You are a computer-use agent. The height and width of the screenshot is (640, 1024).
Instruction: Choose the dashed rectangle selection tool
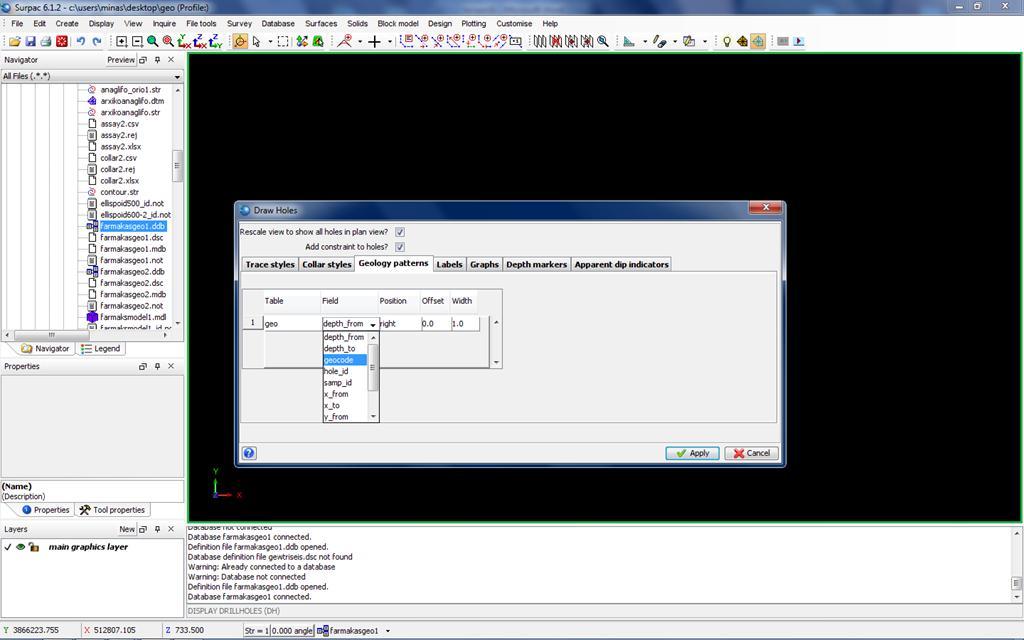point(283,41)
